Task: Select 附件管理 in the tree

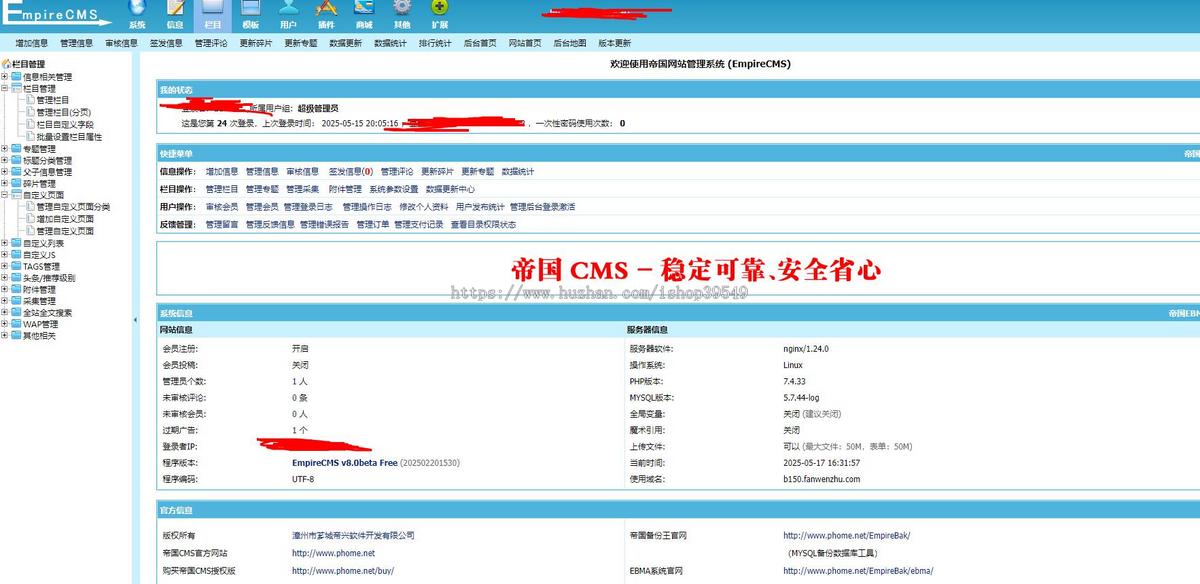Action: click(39, 290)
